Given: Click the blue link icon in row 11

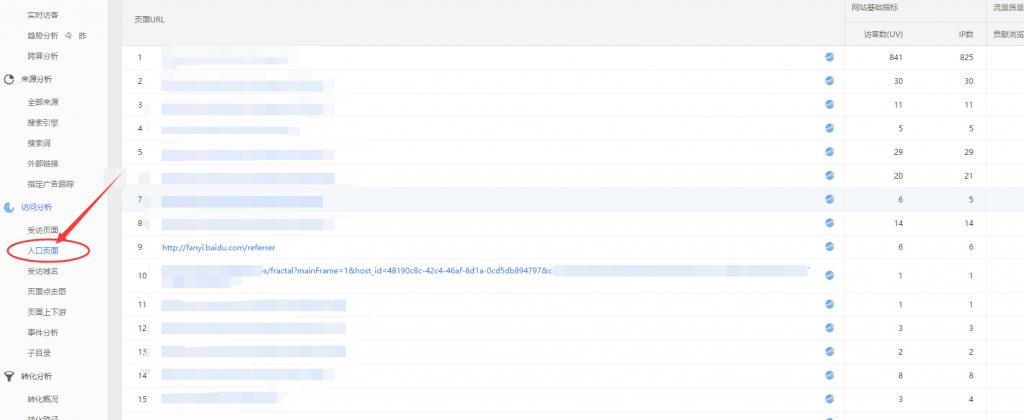Looking at the screenshot, I should 829,304.
